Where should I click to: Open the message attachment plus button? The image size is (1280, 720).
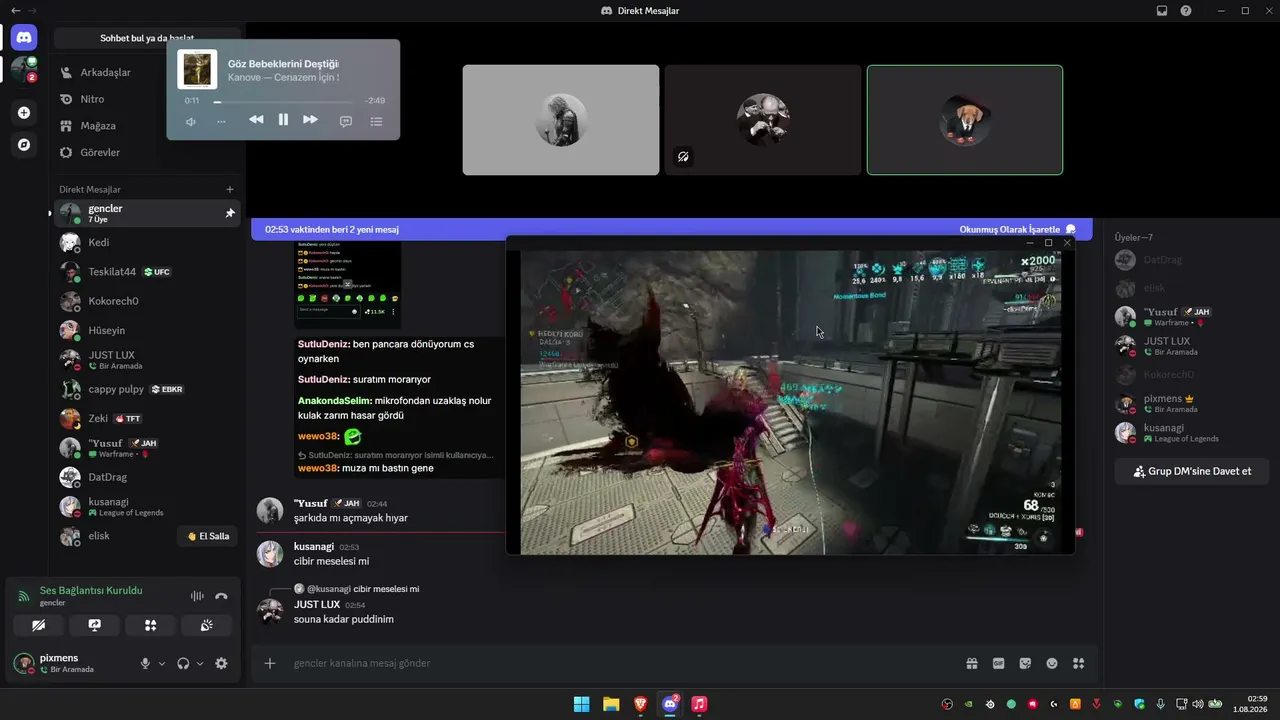click(x=269, y=663)
